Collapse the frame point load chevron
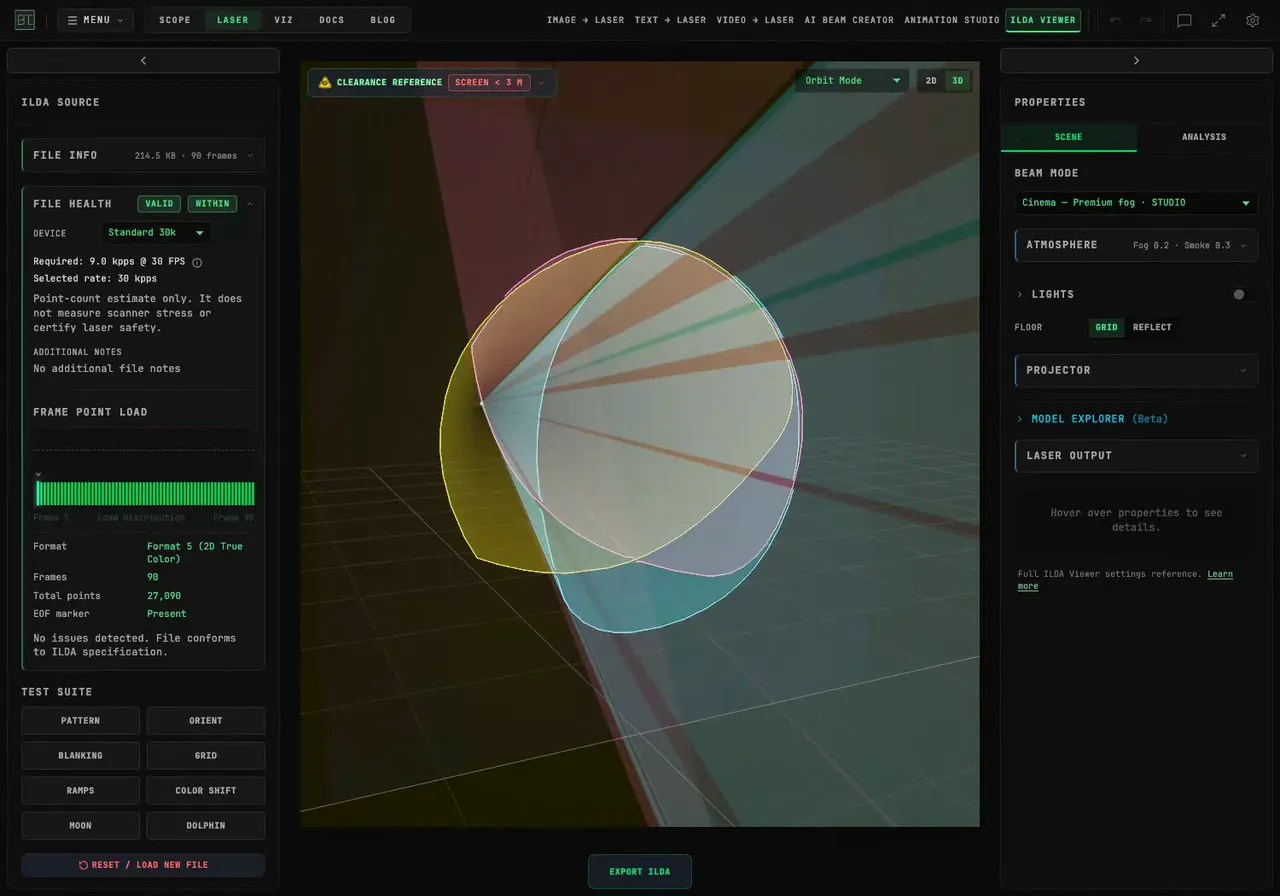This screenshot has width=1280, height=896. 38,474
